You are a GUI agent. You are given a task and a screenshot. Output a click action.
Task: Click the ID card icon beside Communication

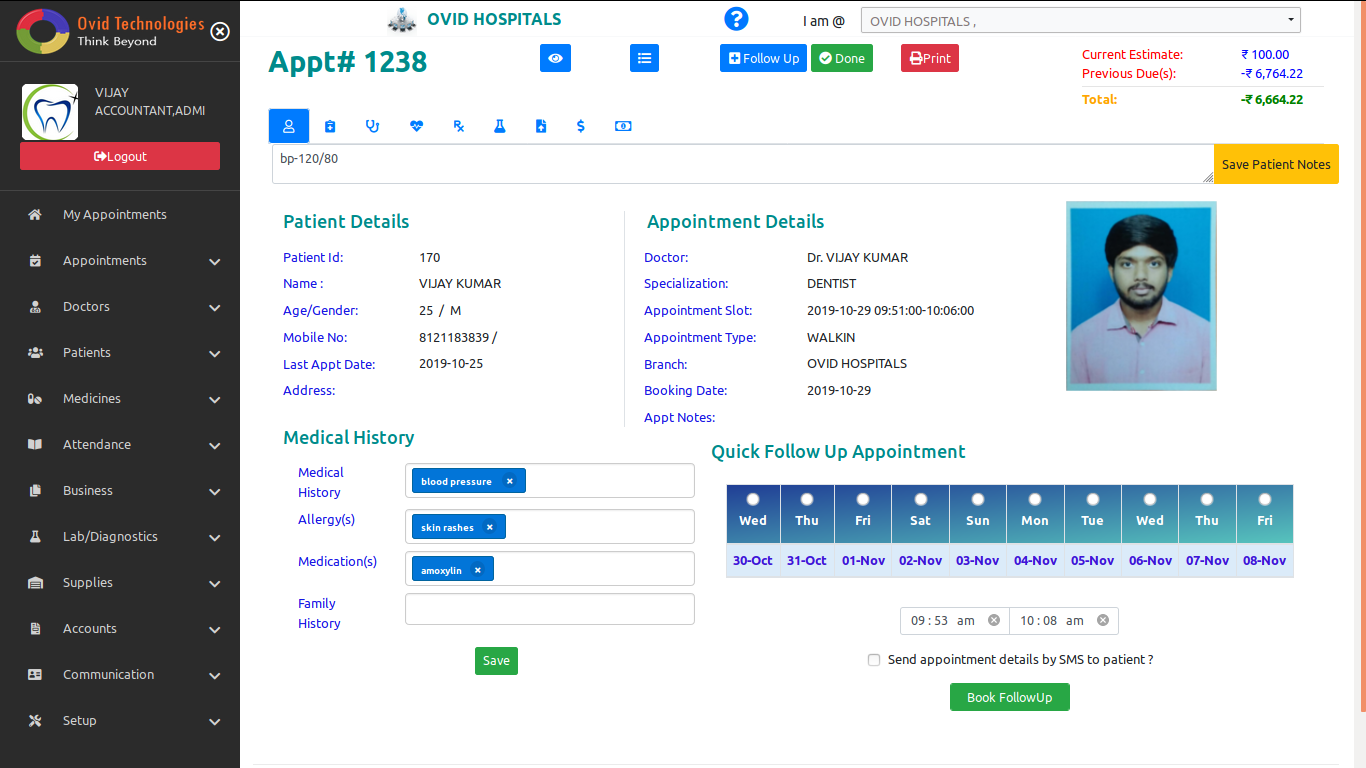[x=35, y=675]
